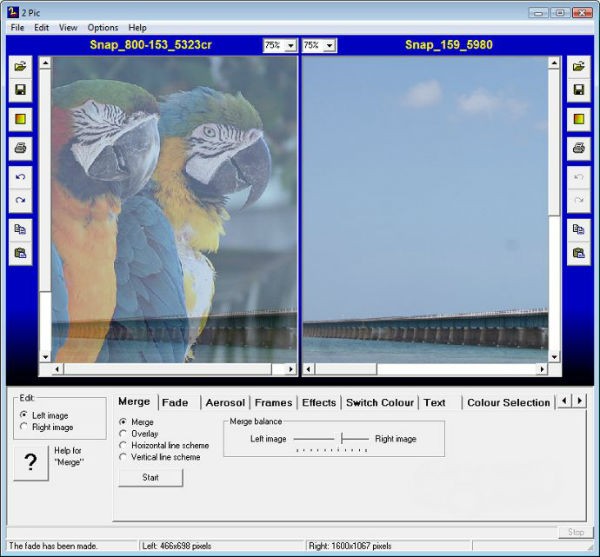Copy the left image to clipboard
Screen dimensions: 600x557
21,229
